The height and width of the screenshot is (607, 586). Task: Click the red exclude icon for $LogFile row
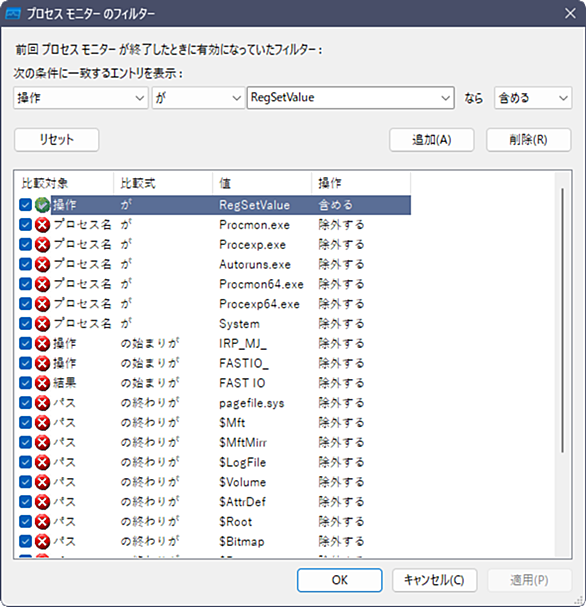click(x=42, y=462)
